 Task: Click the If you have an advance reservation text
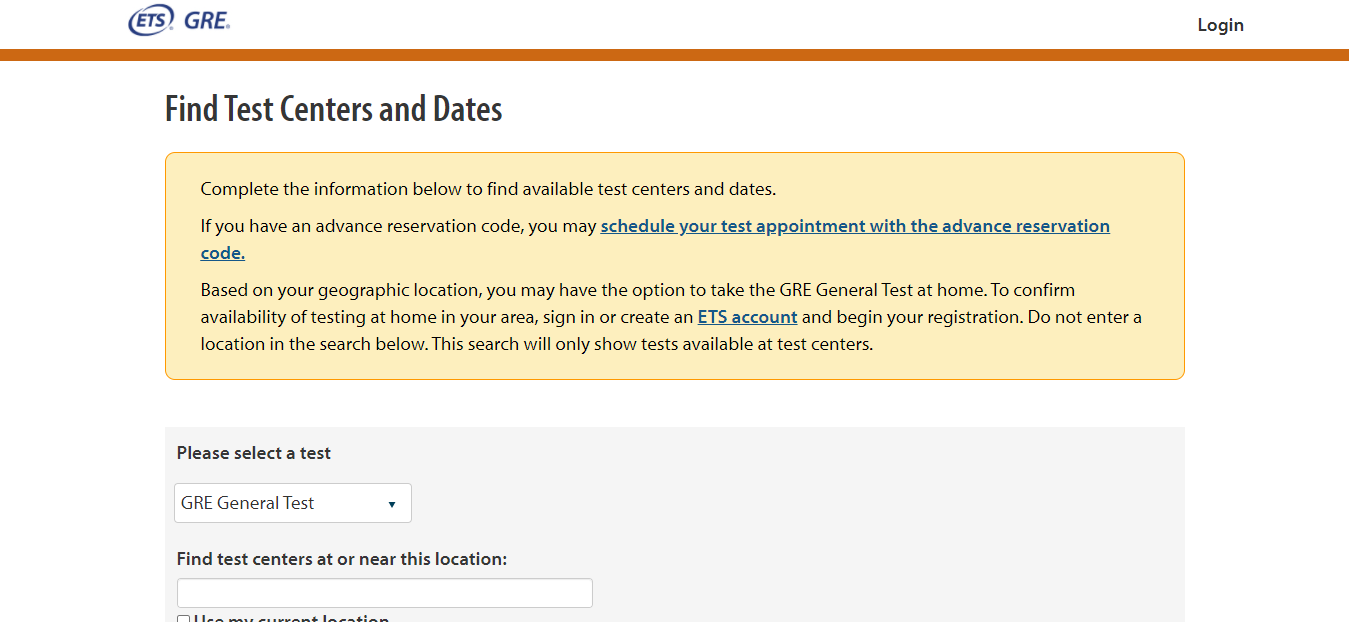[398, 226]
